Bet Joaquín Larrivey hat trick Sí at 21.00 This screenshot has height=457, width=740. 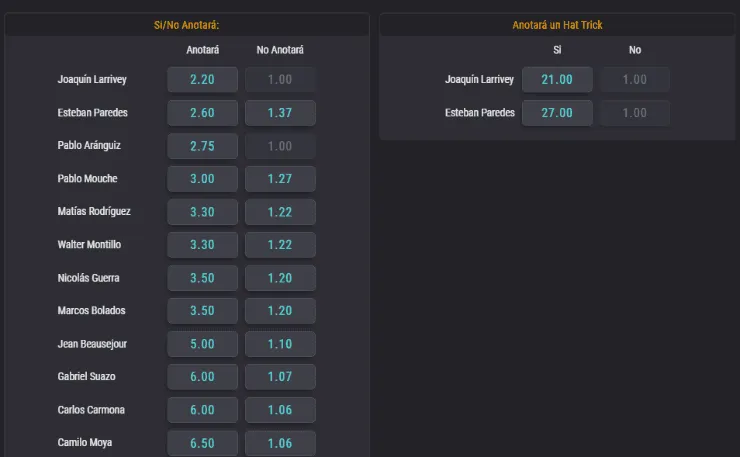pos(557,80)
